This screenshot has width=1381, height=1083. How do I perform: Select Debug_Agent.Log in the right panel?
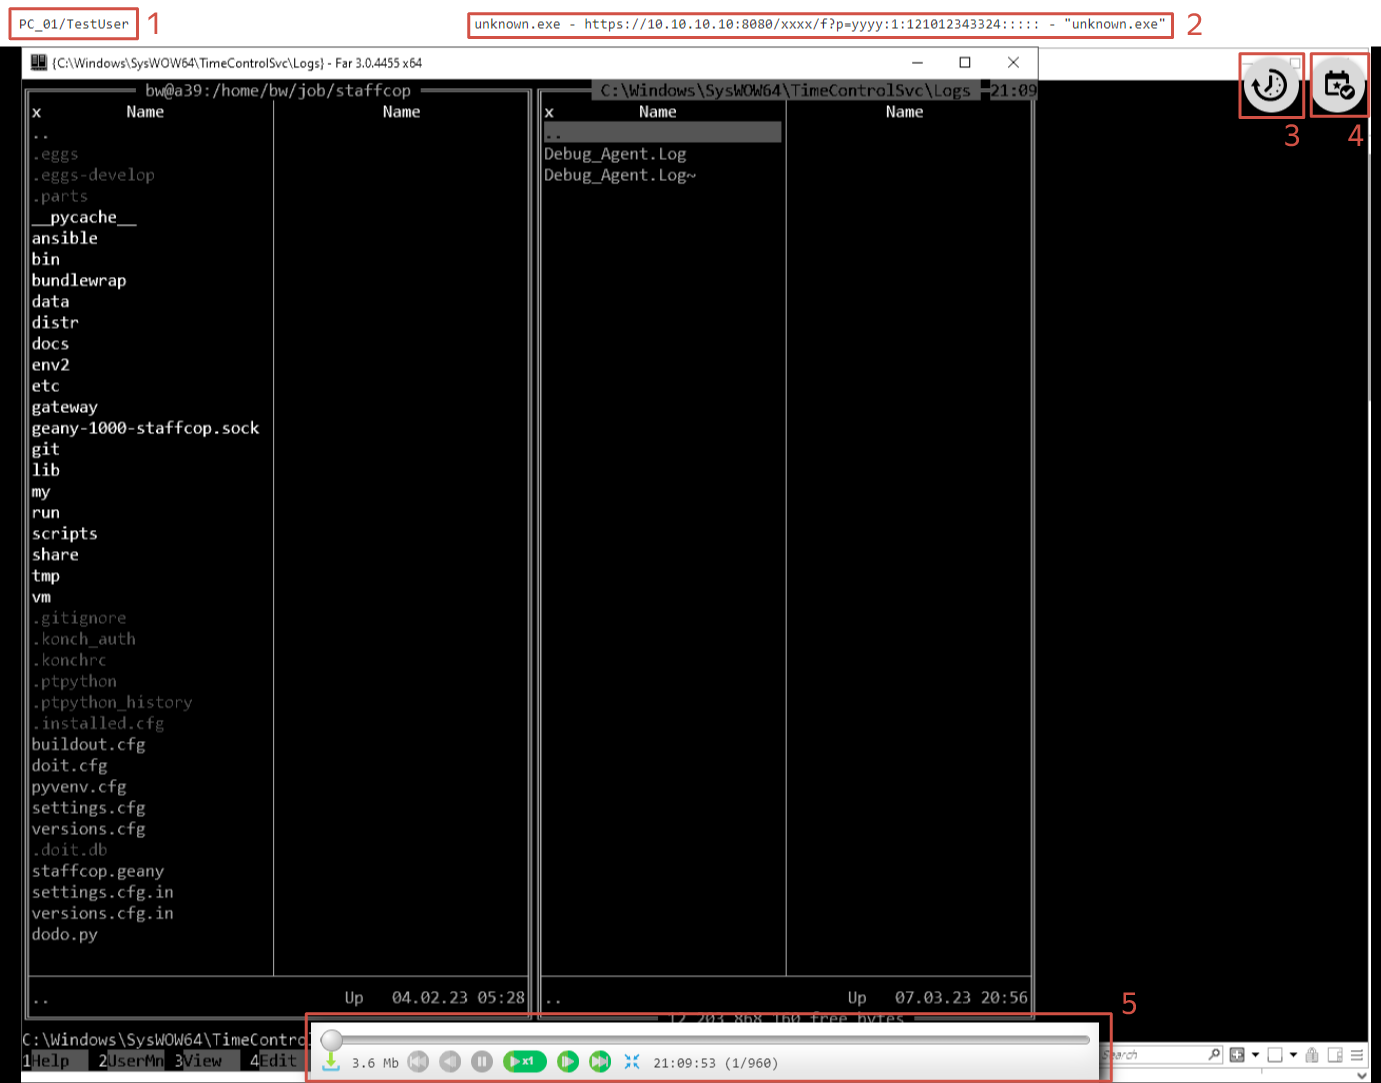[615, 154]
